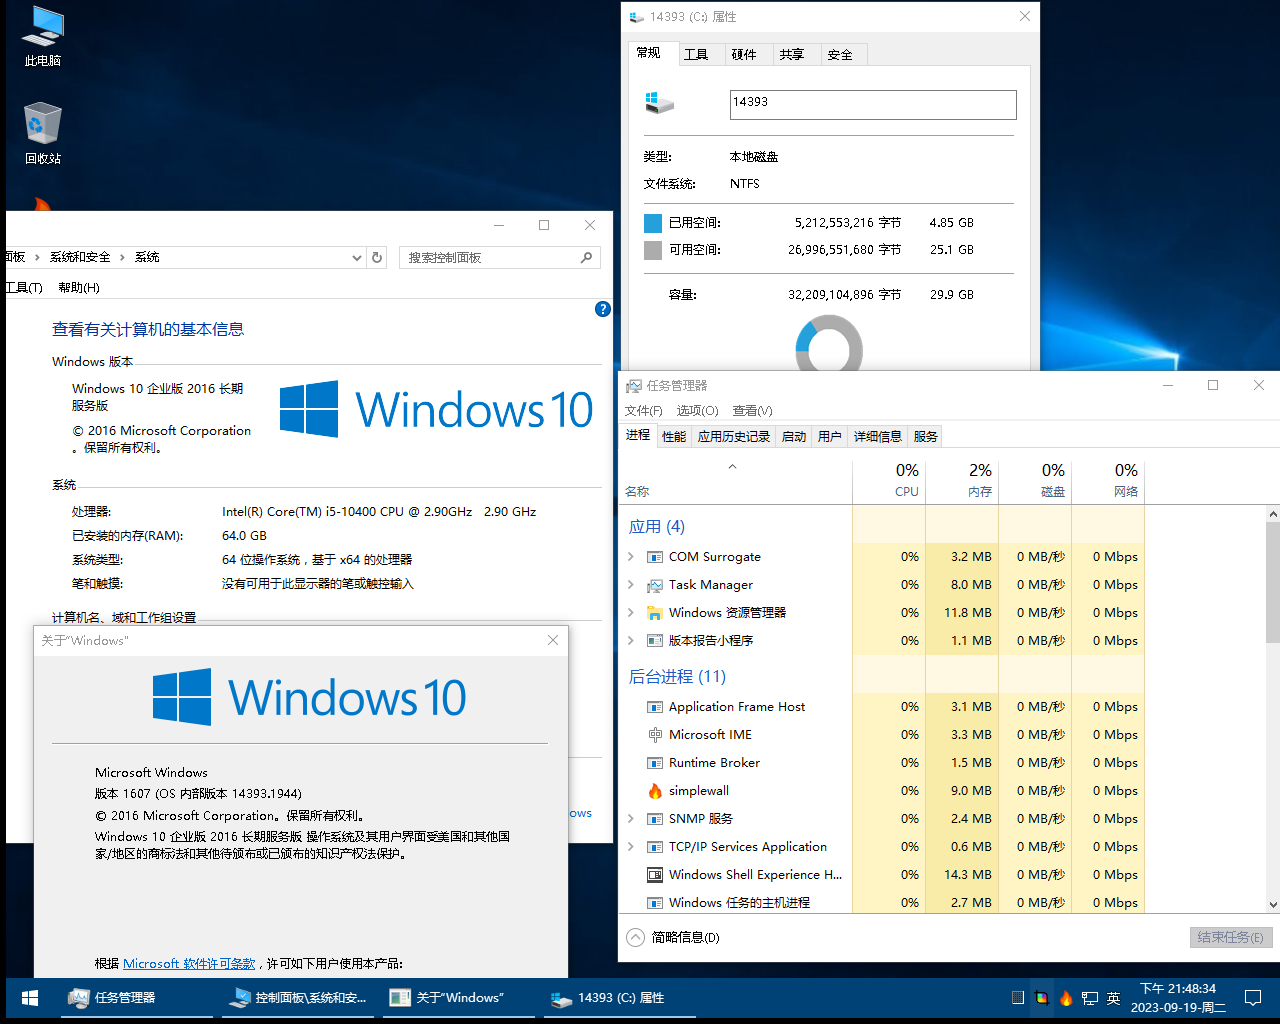
Task: Select the 应用 (4) group heading
Action: tap(656, 527)
